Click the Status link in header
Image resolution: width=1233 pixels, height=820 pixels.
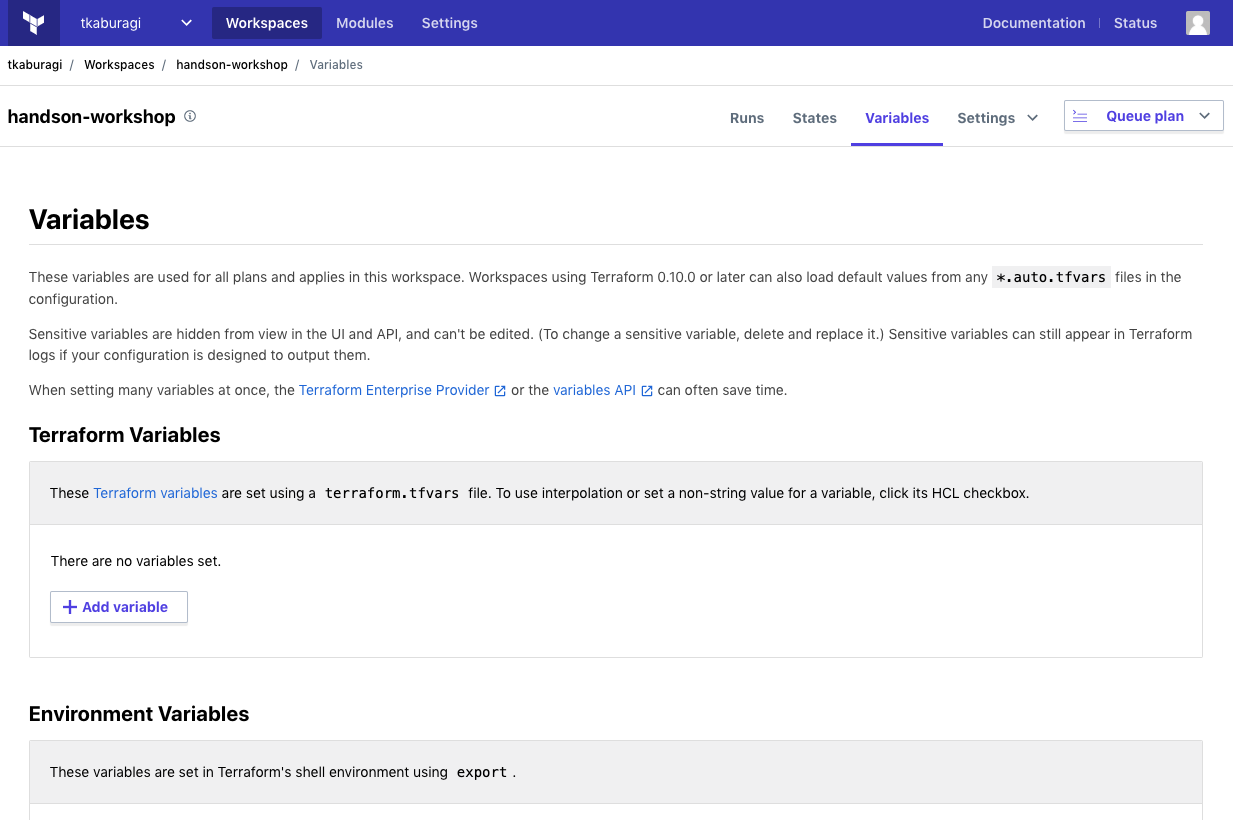pos(1135,23)
